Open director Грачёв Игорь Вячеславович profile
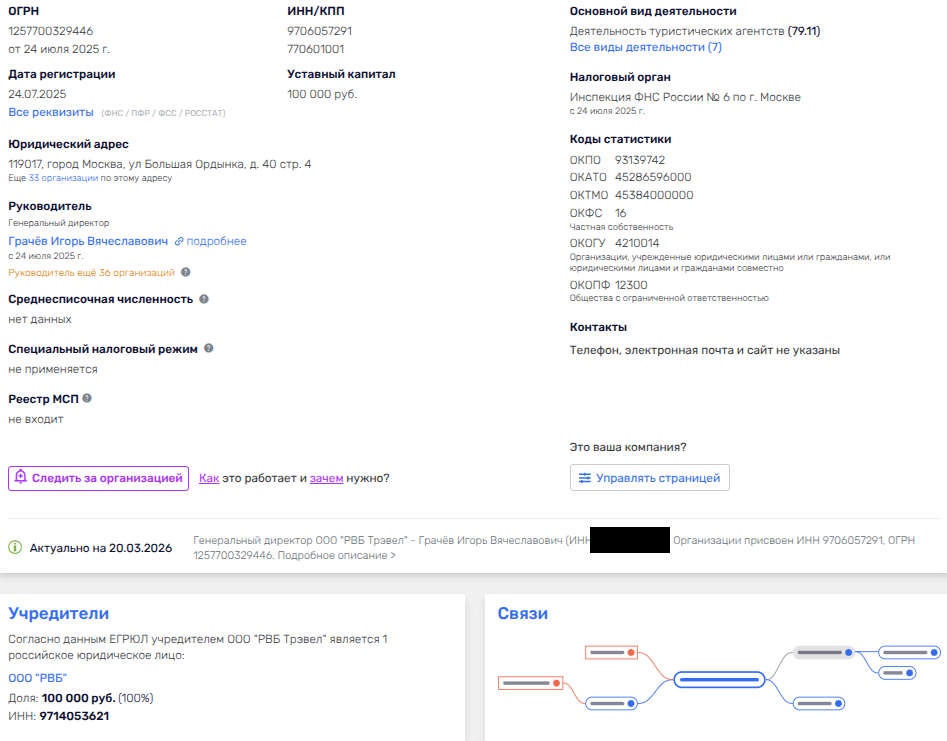Viewport: 947px width, 741px height. click(88, 241)
